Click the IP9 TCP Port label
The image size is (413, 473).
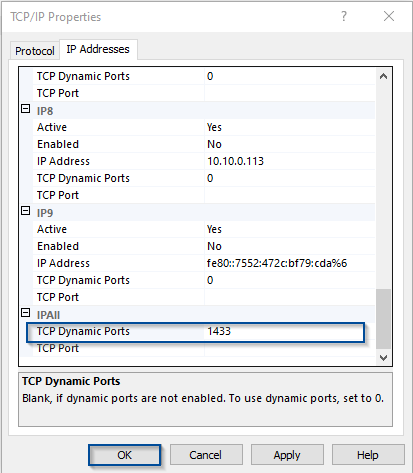[x=58, y=297]
